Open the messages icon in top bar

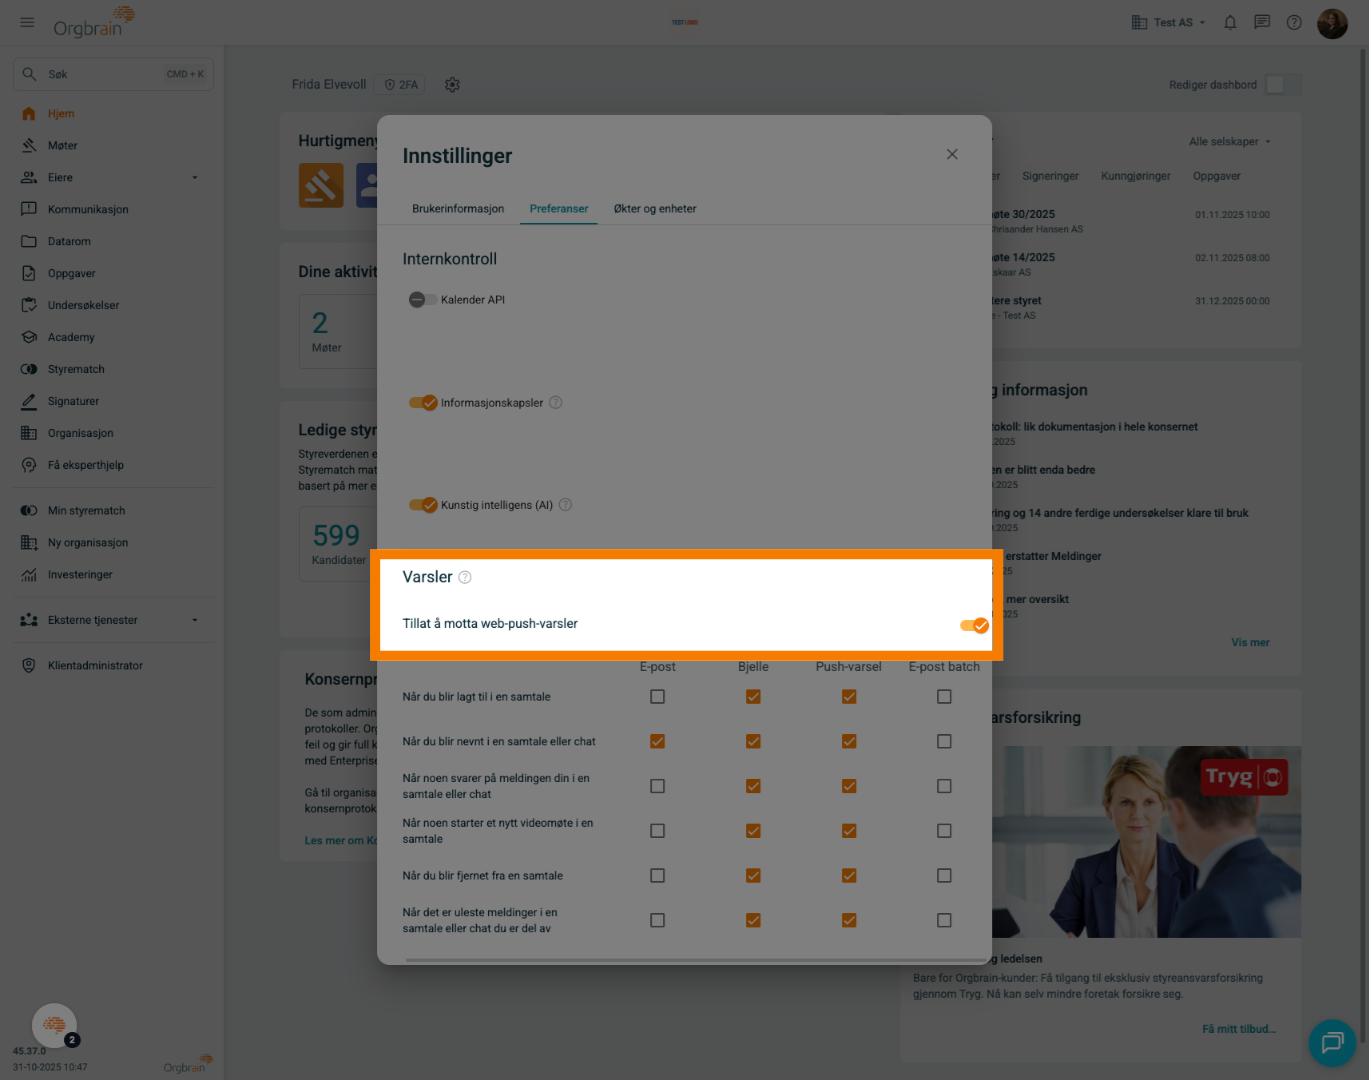pyautogui.click(x=1262, y=22)
